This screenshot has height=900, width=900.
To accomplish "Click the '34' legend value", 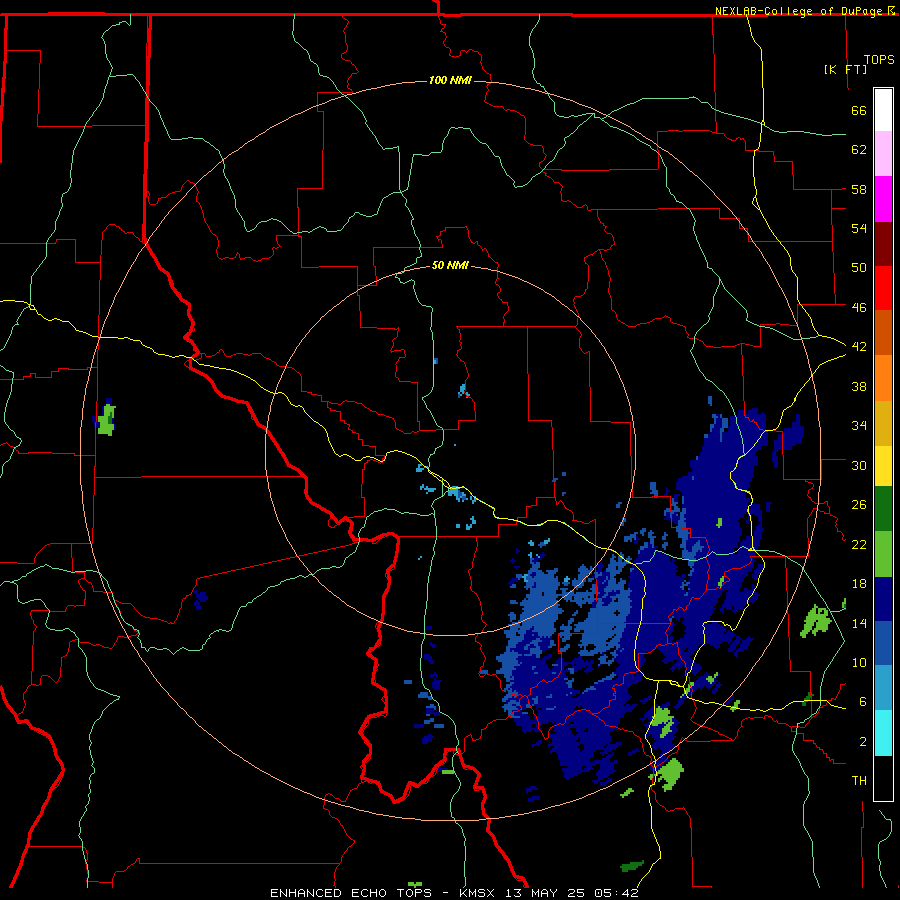I will (x=859, y=426).
